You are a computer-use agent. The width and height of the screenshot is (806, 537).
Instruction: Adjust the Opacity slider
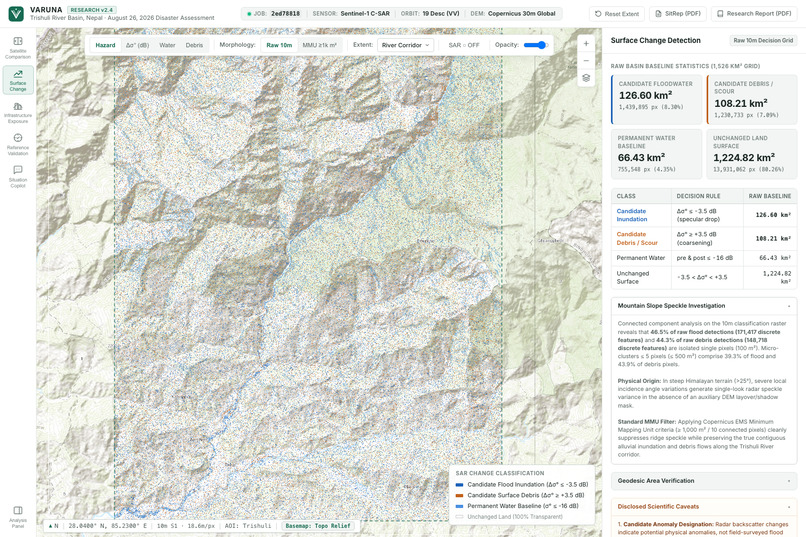(x=536, y=45)
